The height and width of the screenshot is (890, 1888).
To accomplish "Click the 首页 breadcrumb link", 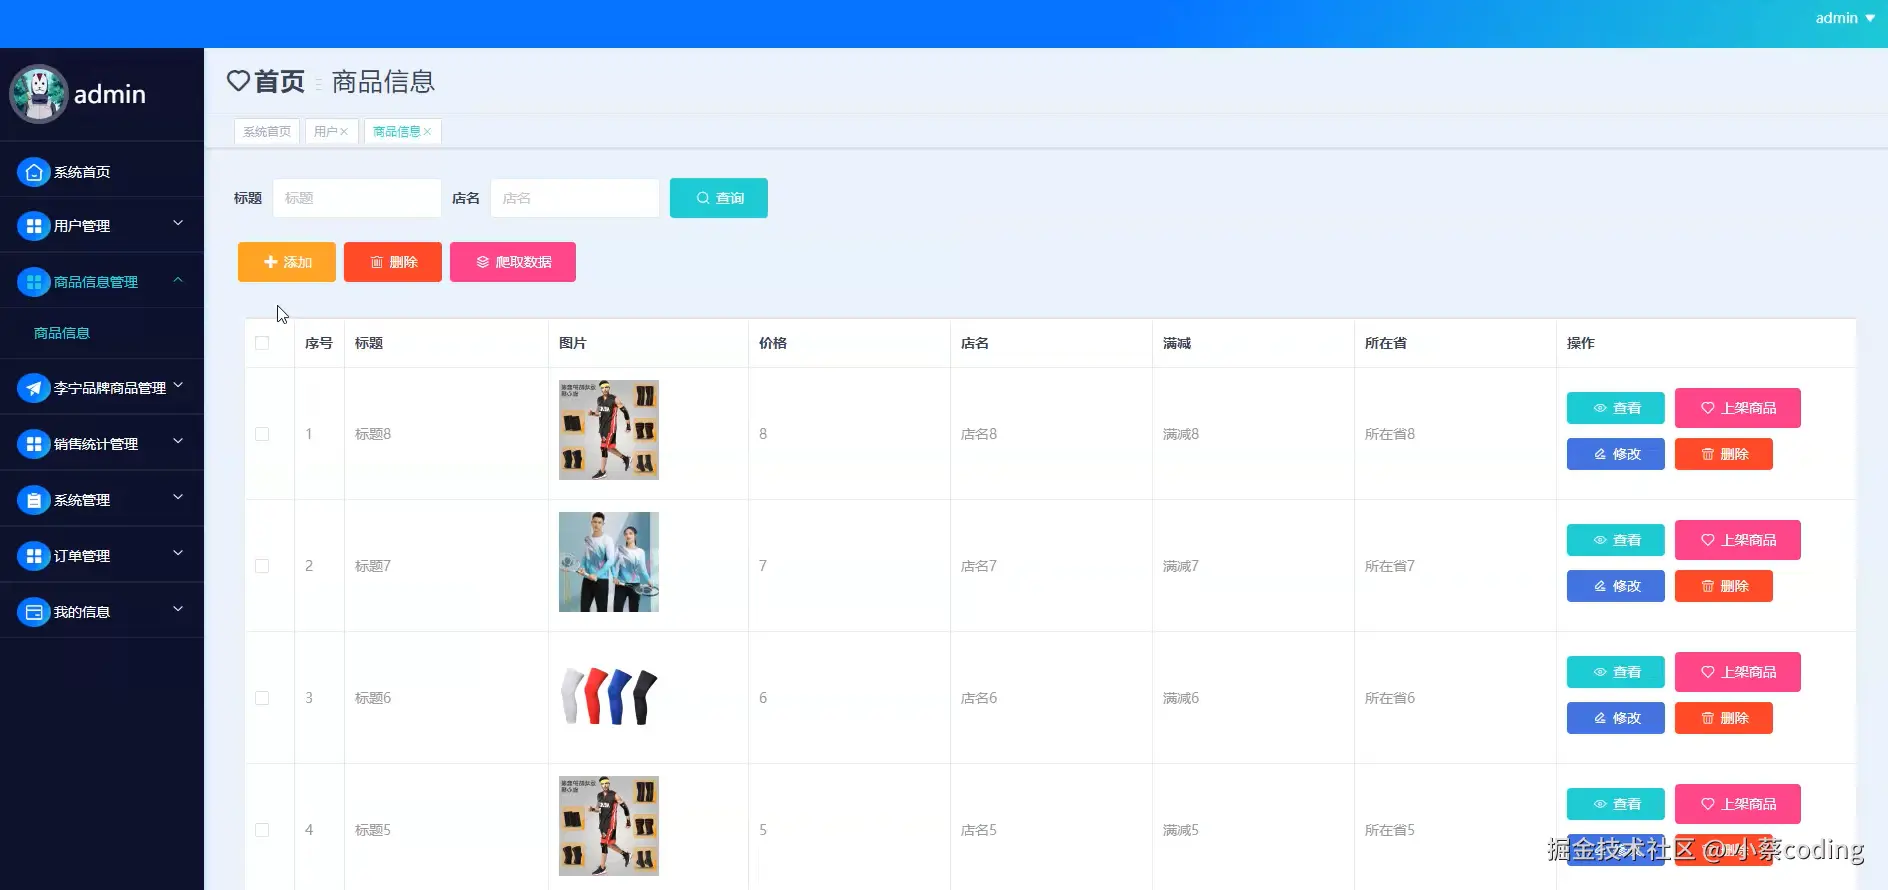I will click(279, 81).
